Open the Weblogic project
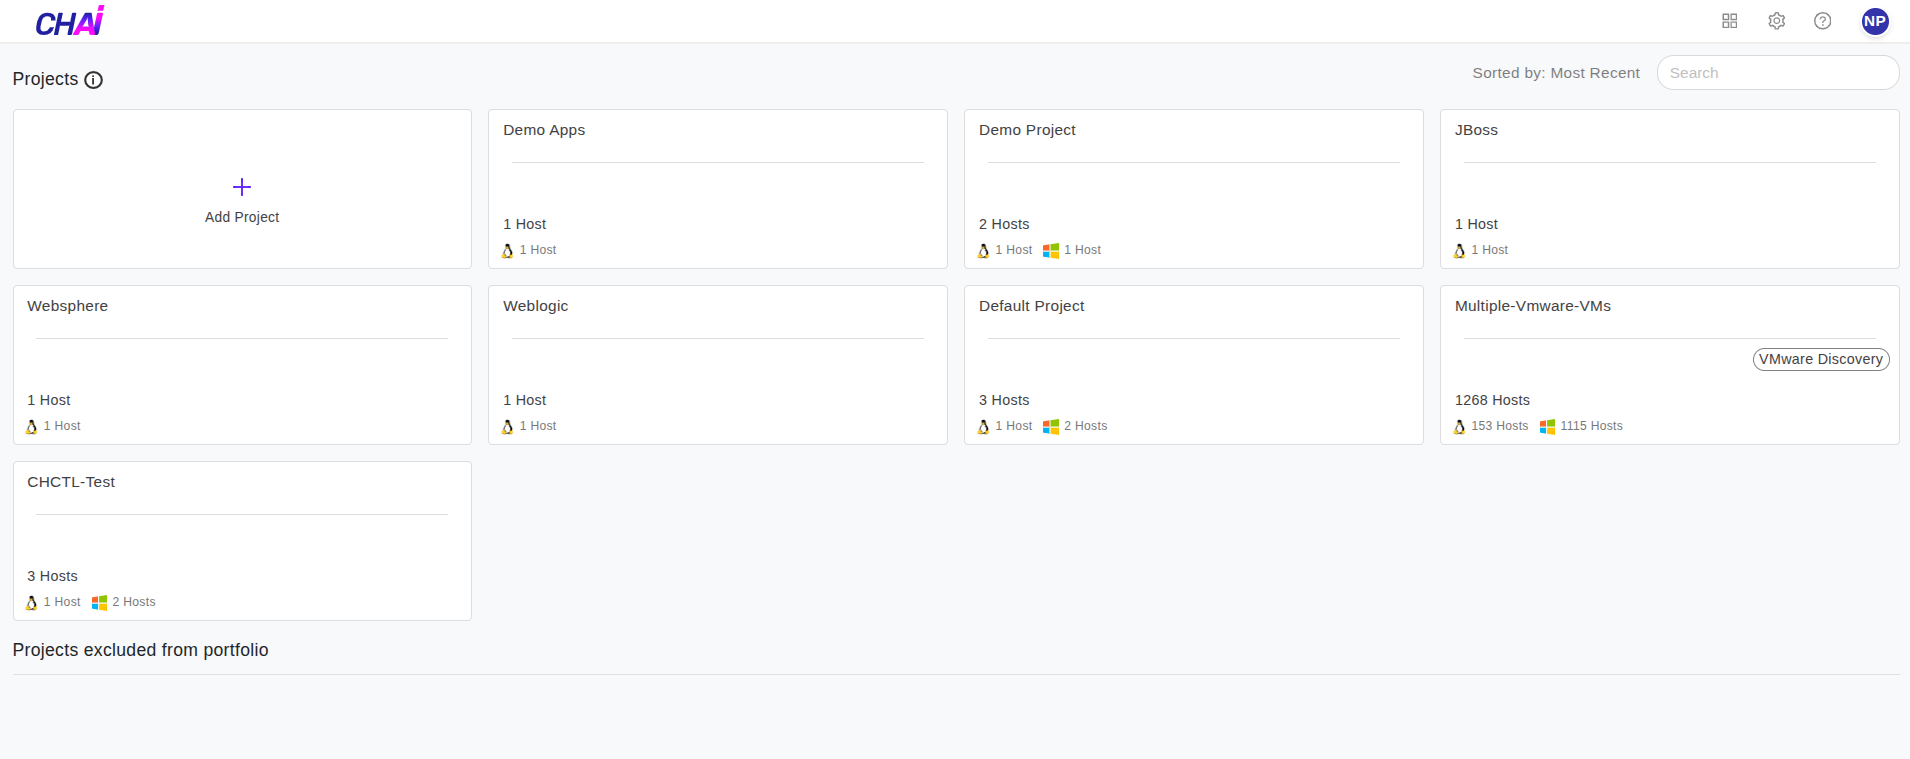The height and width of the screenshot is (759, 1910). (535, 306)
